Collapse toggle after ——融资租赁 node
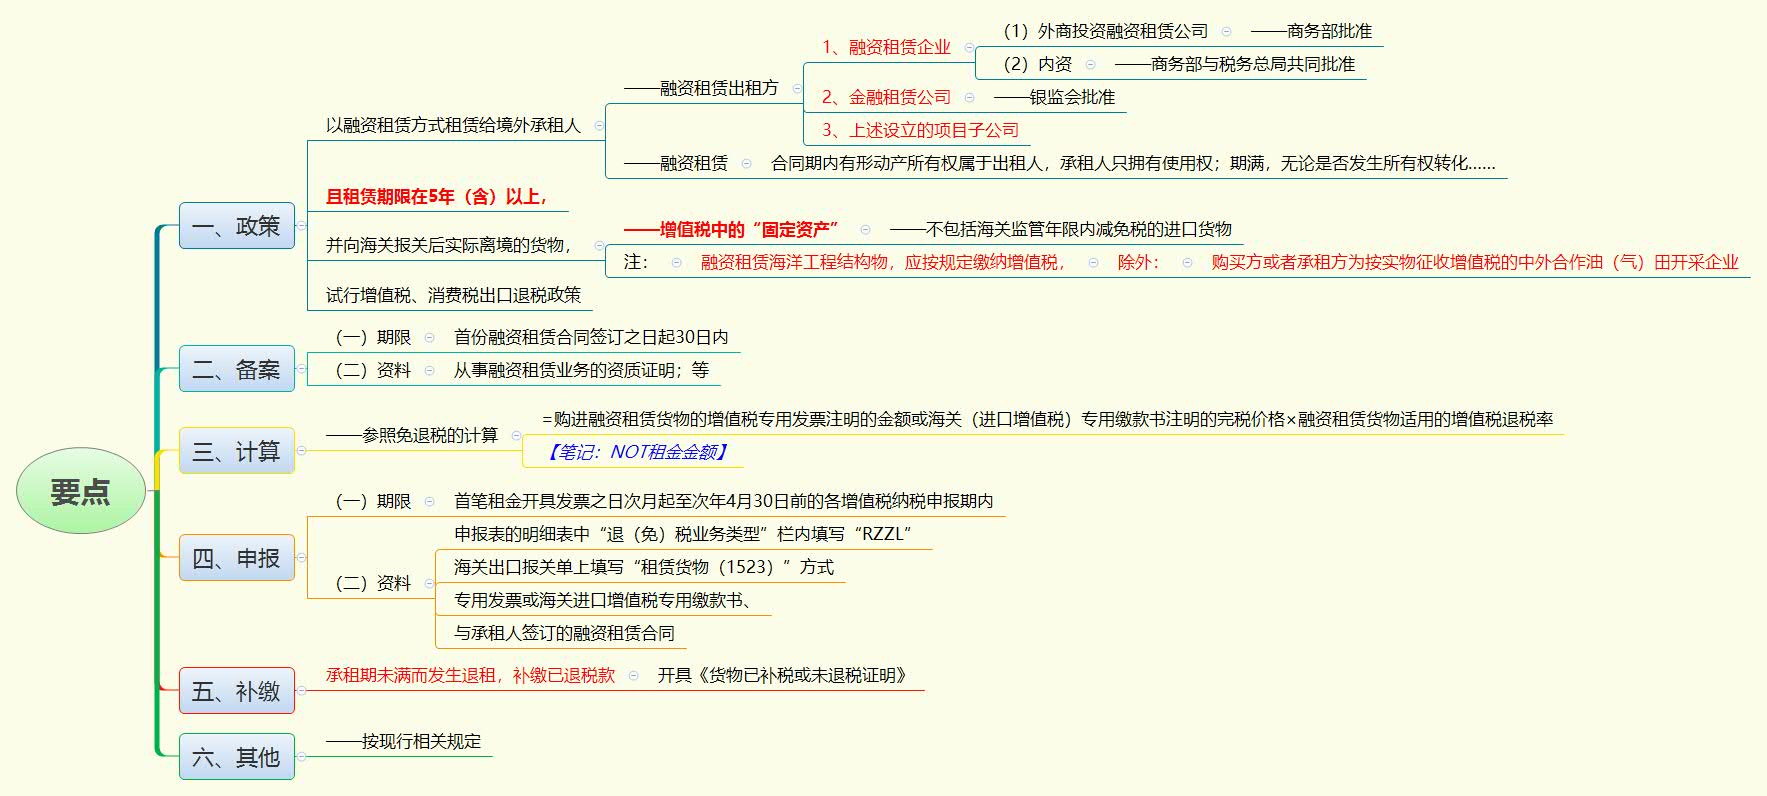The width and height of the screenshot is (1767, 796). tap(746, 163)
